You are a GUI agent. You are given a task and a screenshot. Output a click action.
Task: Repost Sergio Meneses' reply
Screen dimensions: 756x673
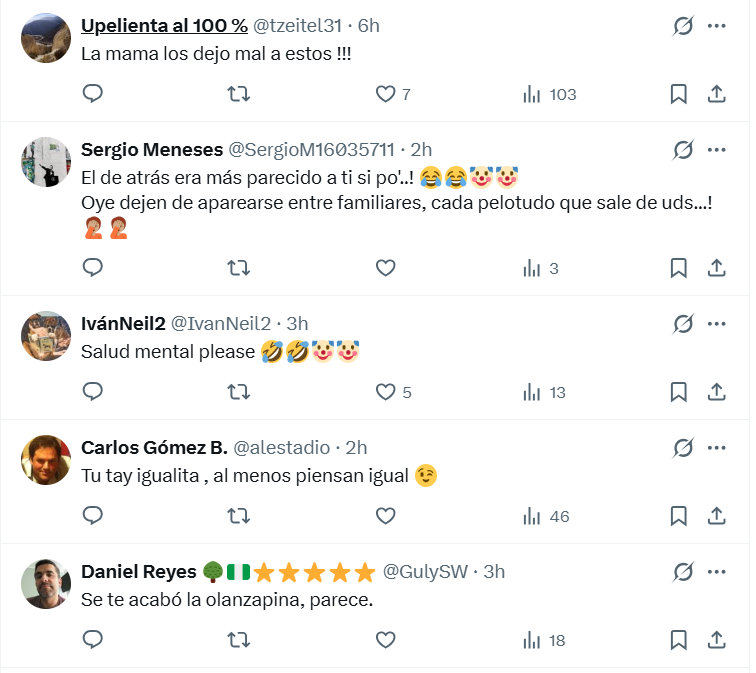point(239,268)
